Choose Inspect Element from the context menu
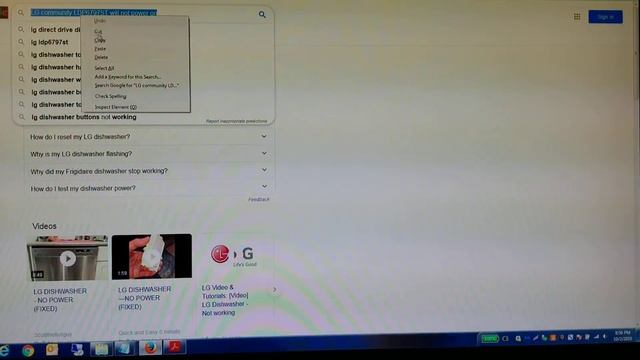The width and height of the screenshot is (640, 360). pos(116,107)
